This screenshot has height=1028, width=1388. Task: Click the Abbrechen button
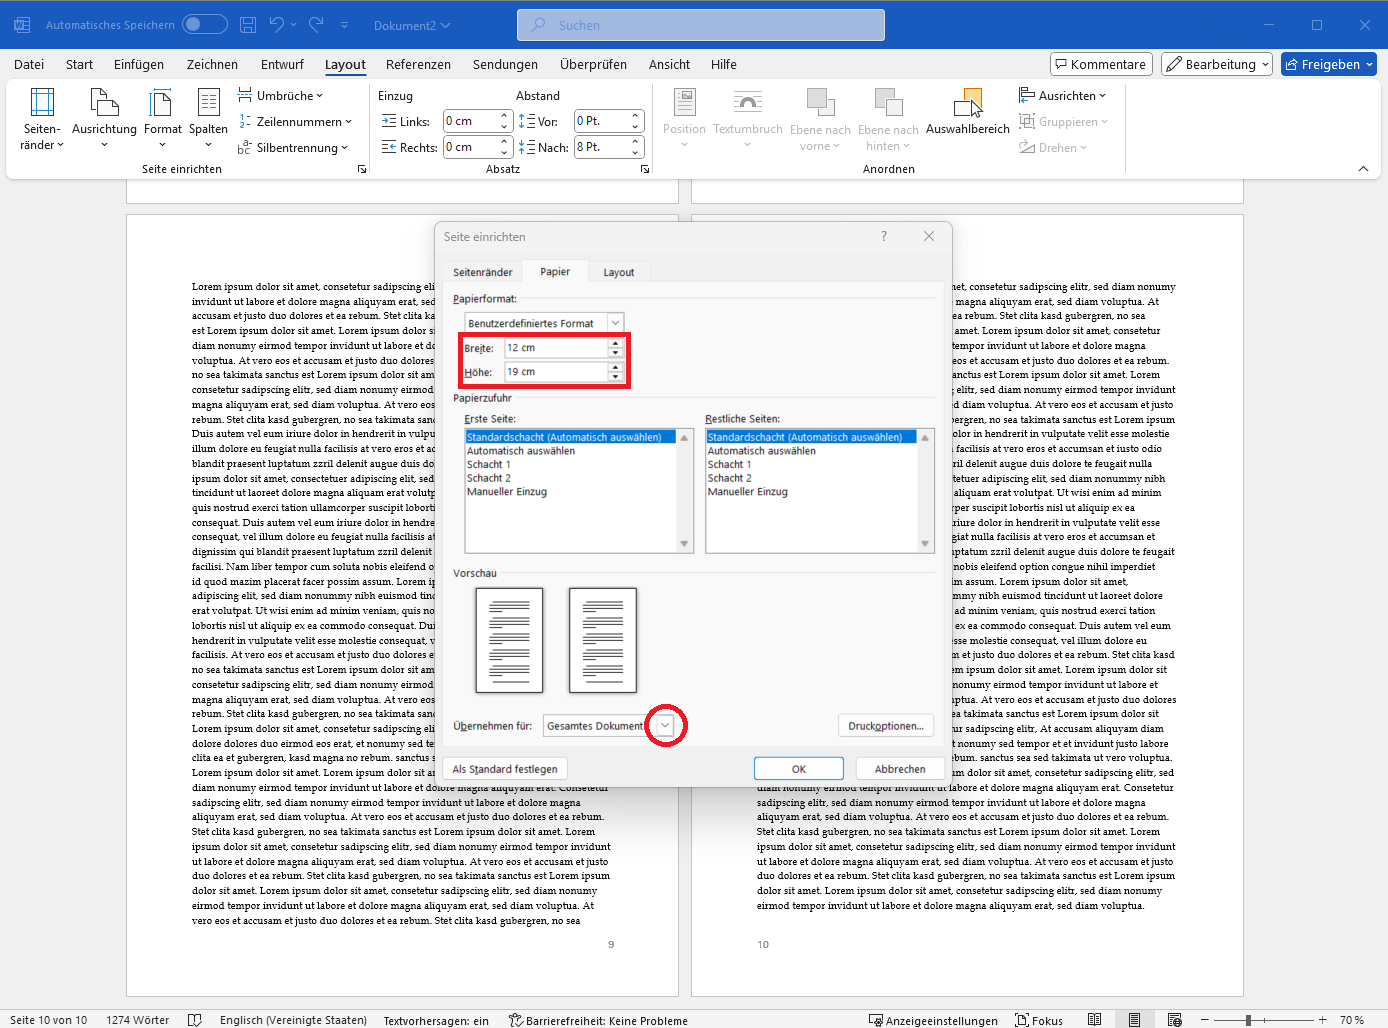point(900,769)
